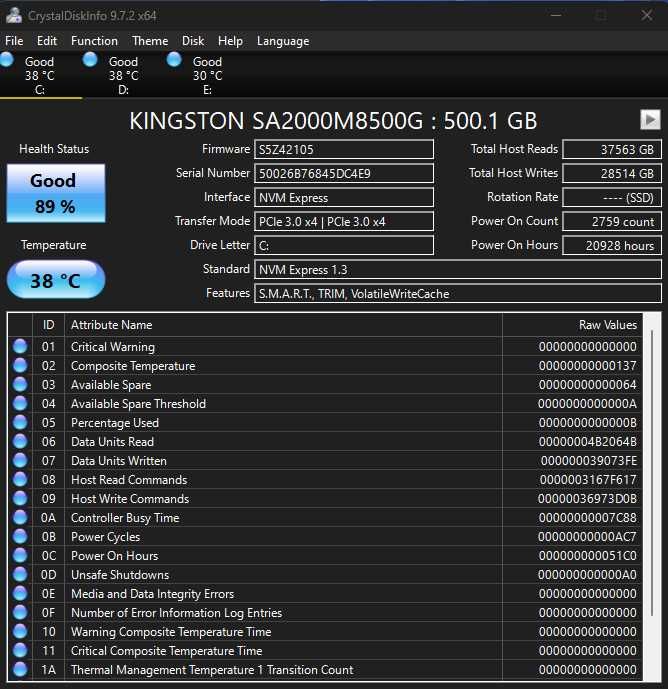
Task: Switch to the D: drive tab
Action: point(123,75)
